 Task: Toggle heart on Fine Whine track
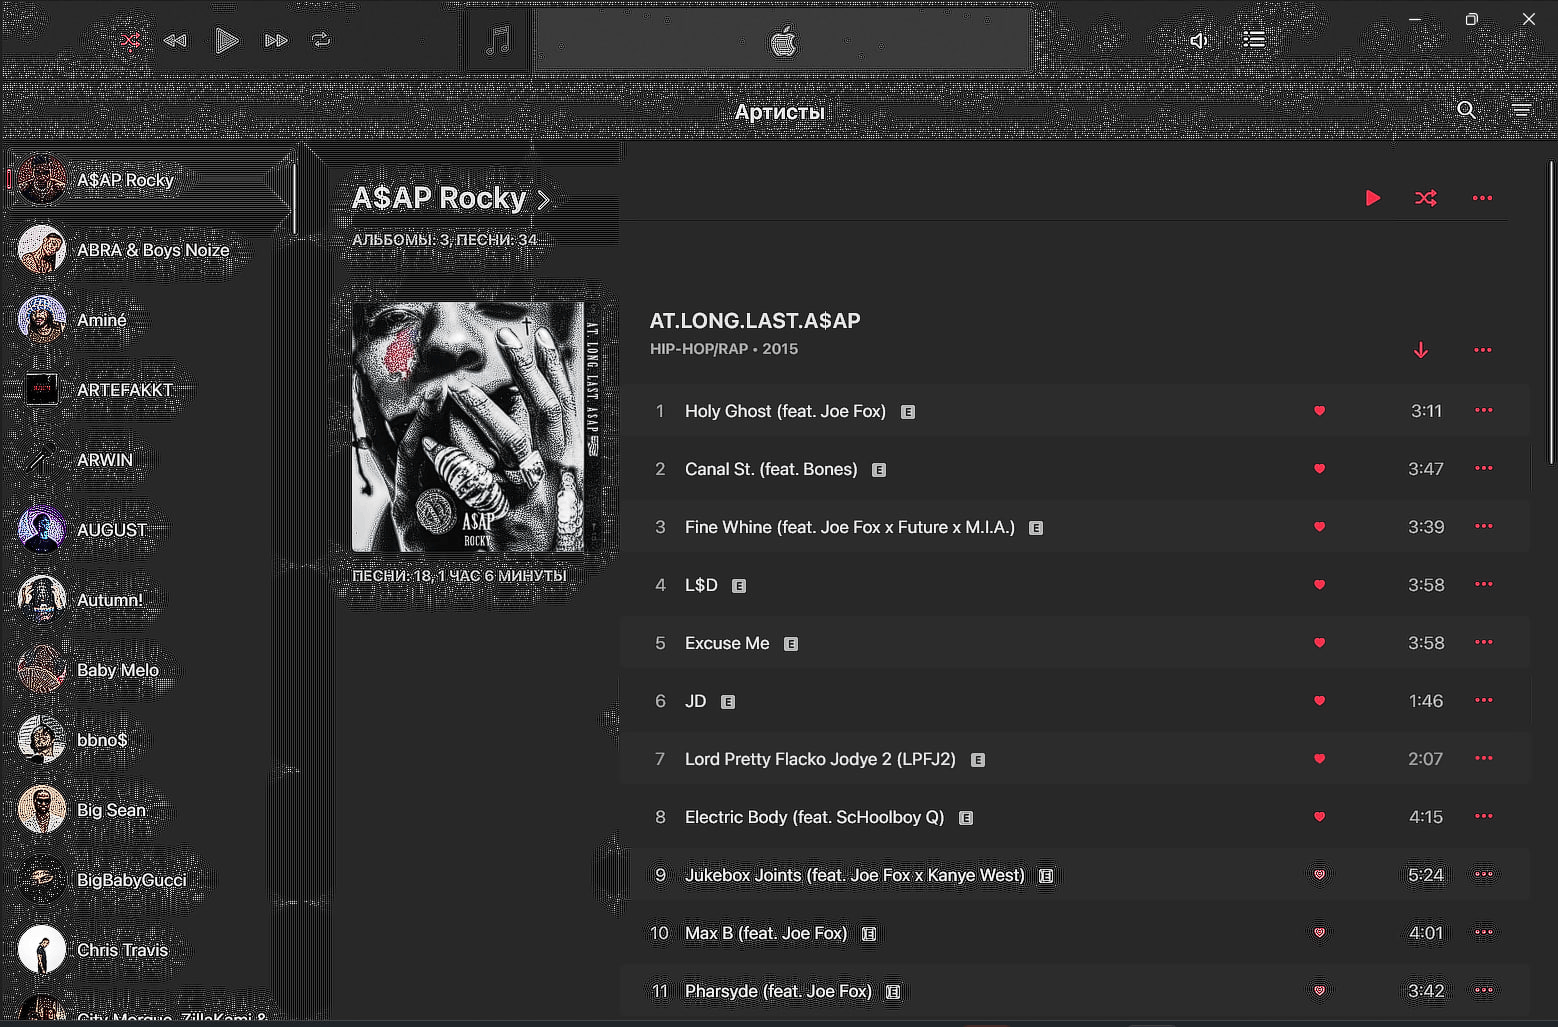click(x=1319, y=527)
